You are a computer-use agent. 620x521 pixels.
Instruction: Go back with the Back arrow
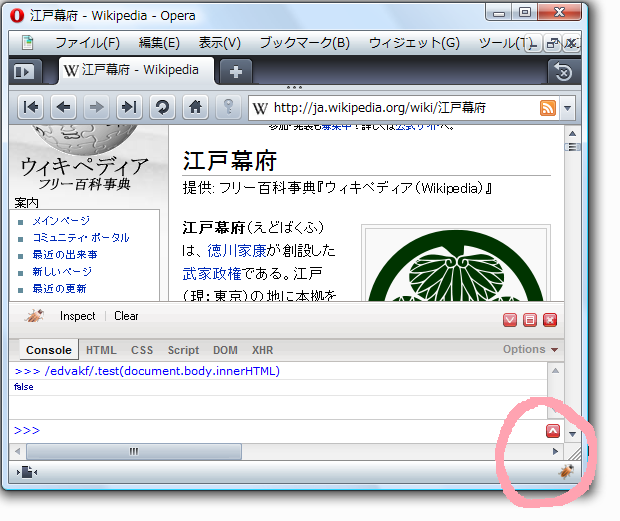64,107
